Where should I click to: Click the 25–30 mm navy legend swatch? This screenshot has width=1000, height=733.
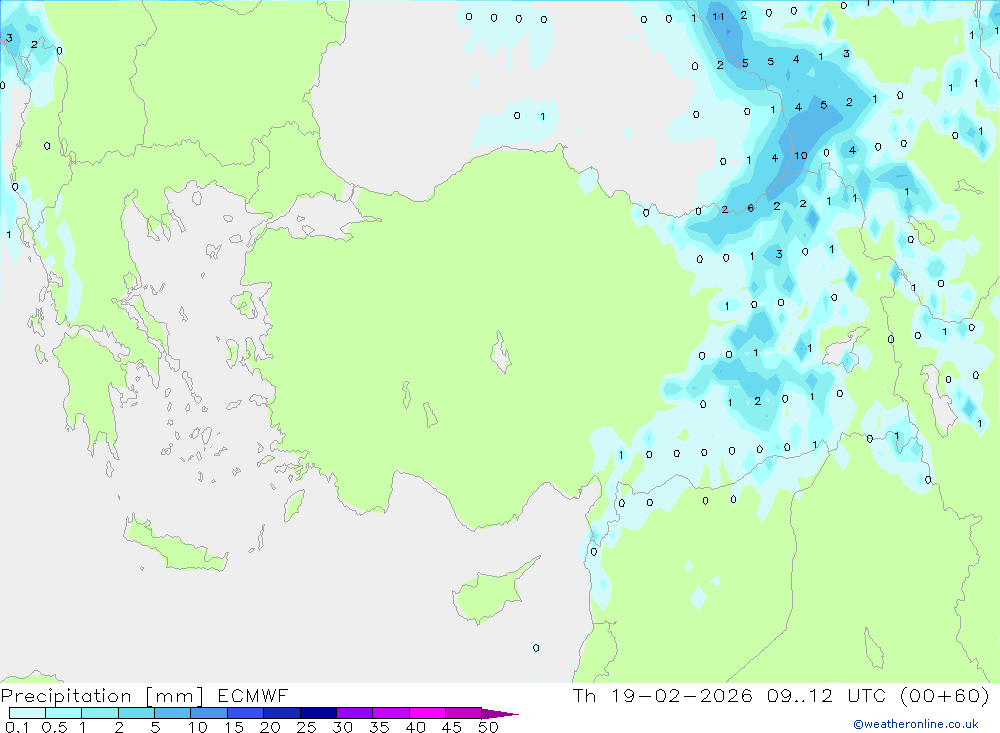click(x=318, y=713)
